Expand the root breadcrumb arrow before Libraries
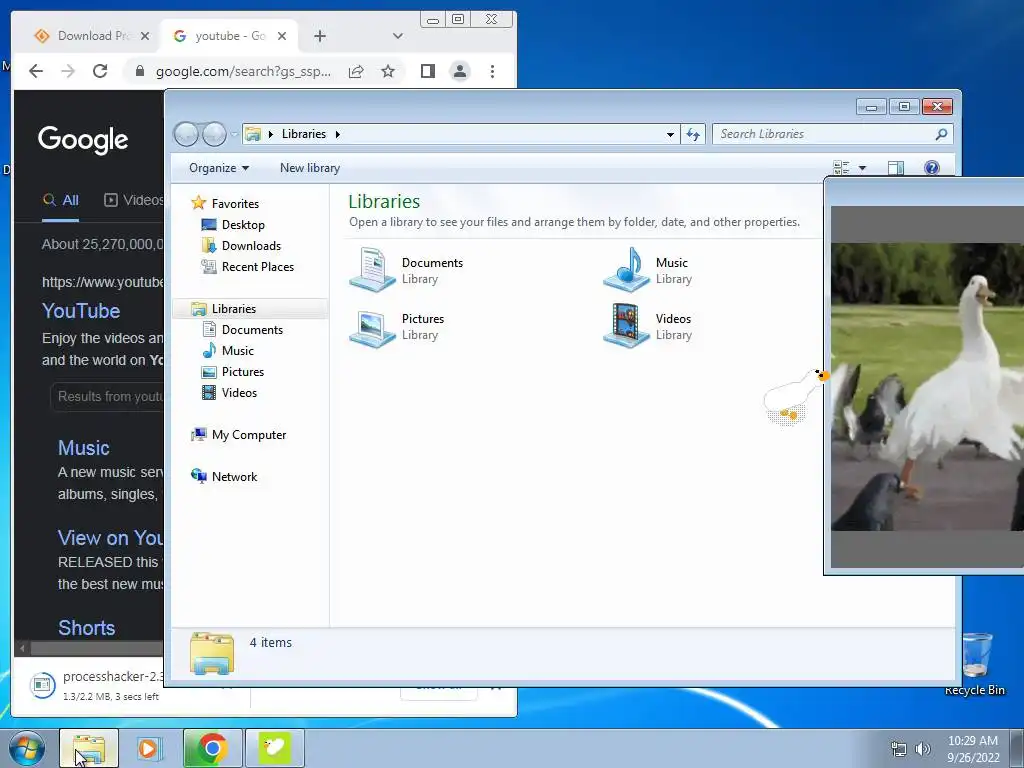The width and height of the screenshot is (1024, 768). point(270,135)
